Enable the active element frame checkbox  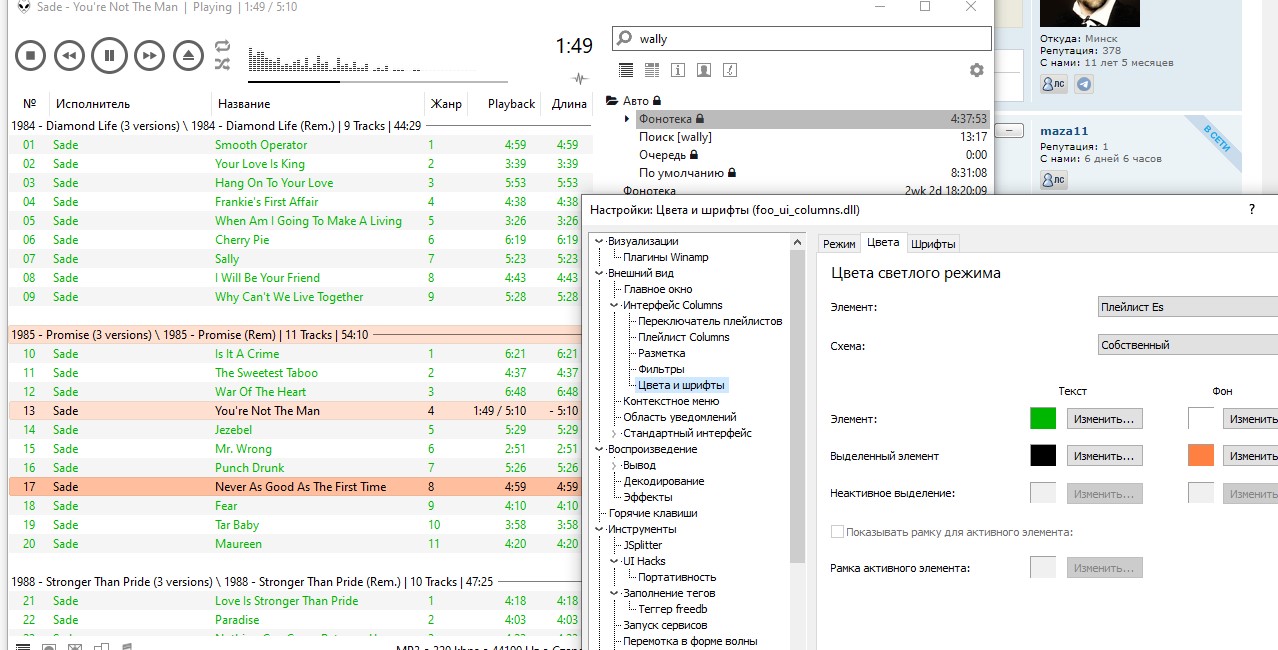[x=838, y=532]
